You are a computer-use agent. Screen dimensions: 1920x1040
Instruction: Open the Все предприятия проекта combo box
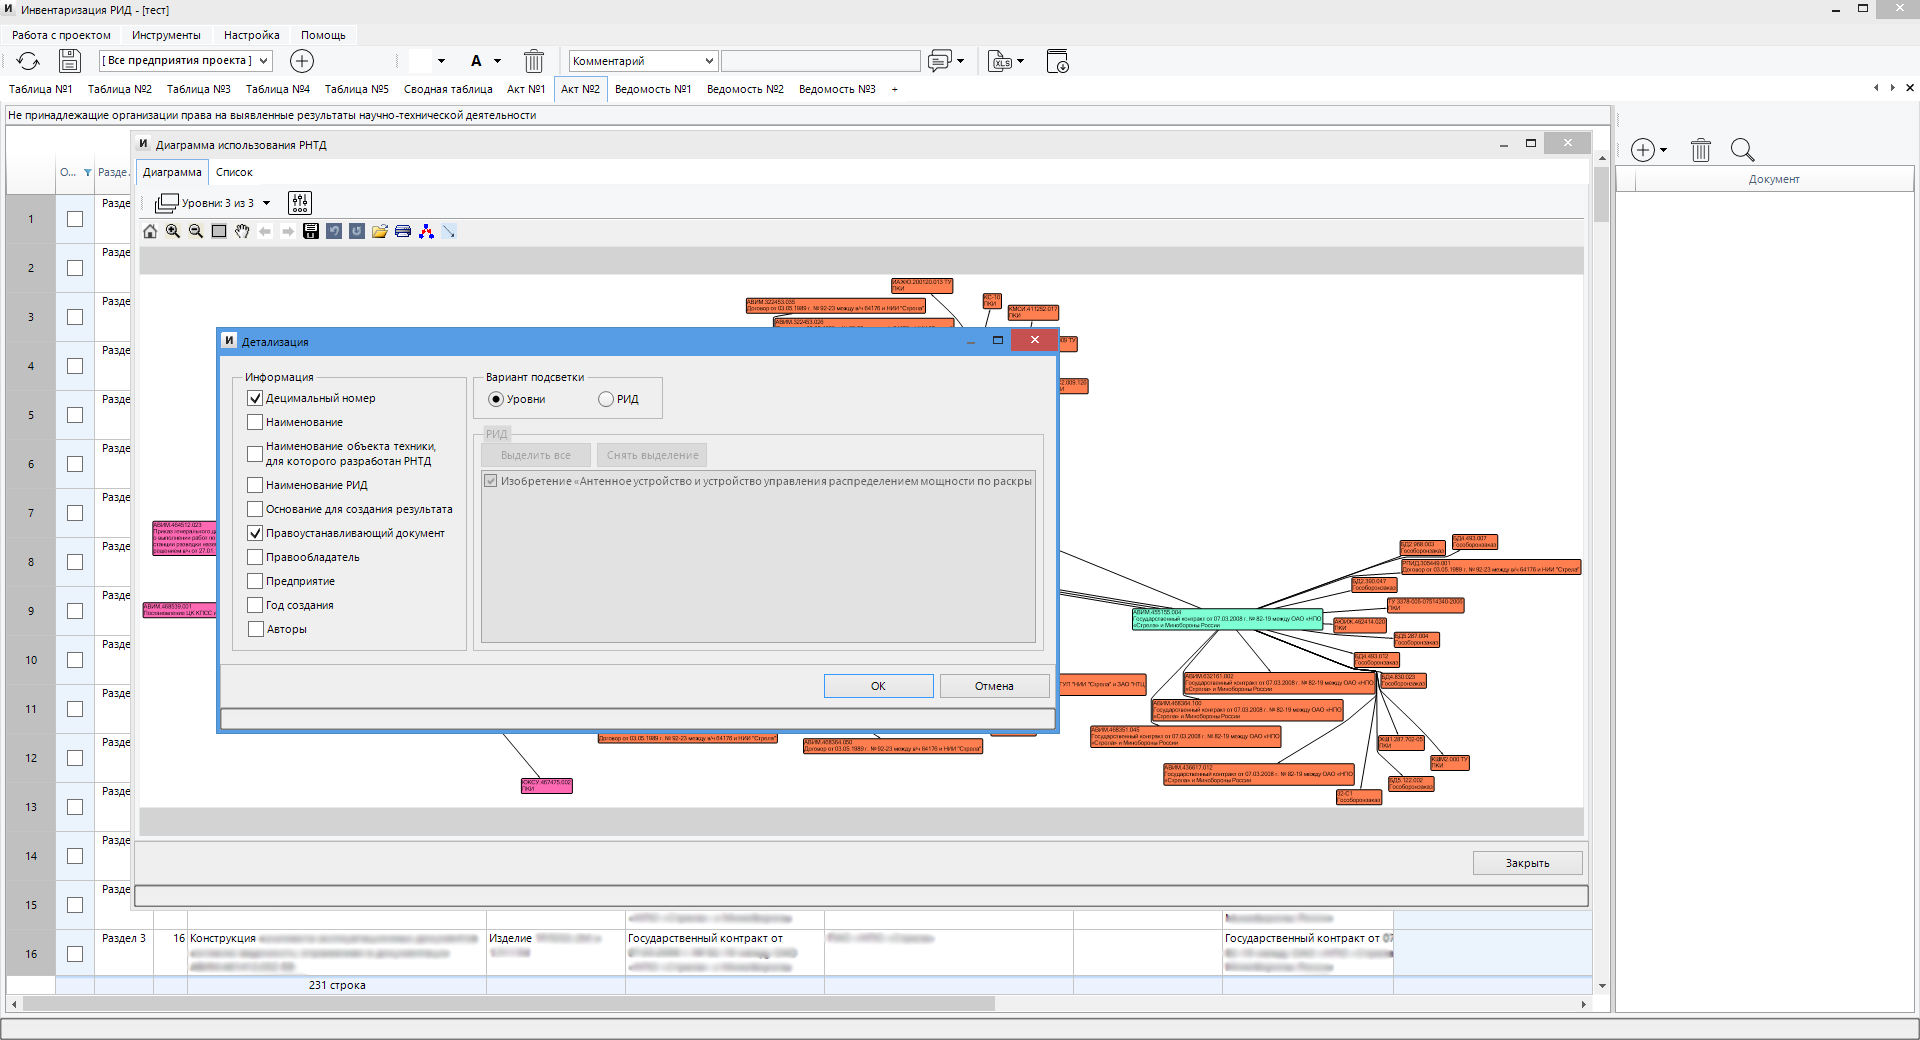186,61
